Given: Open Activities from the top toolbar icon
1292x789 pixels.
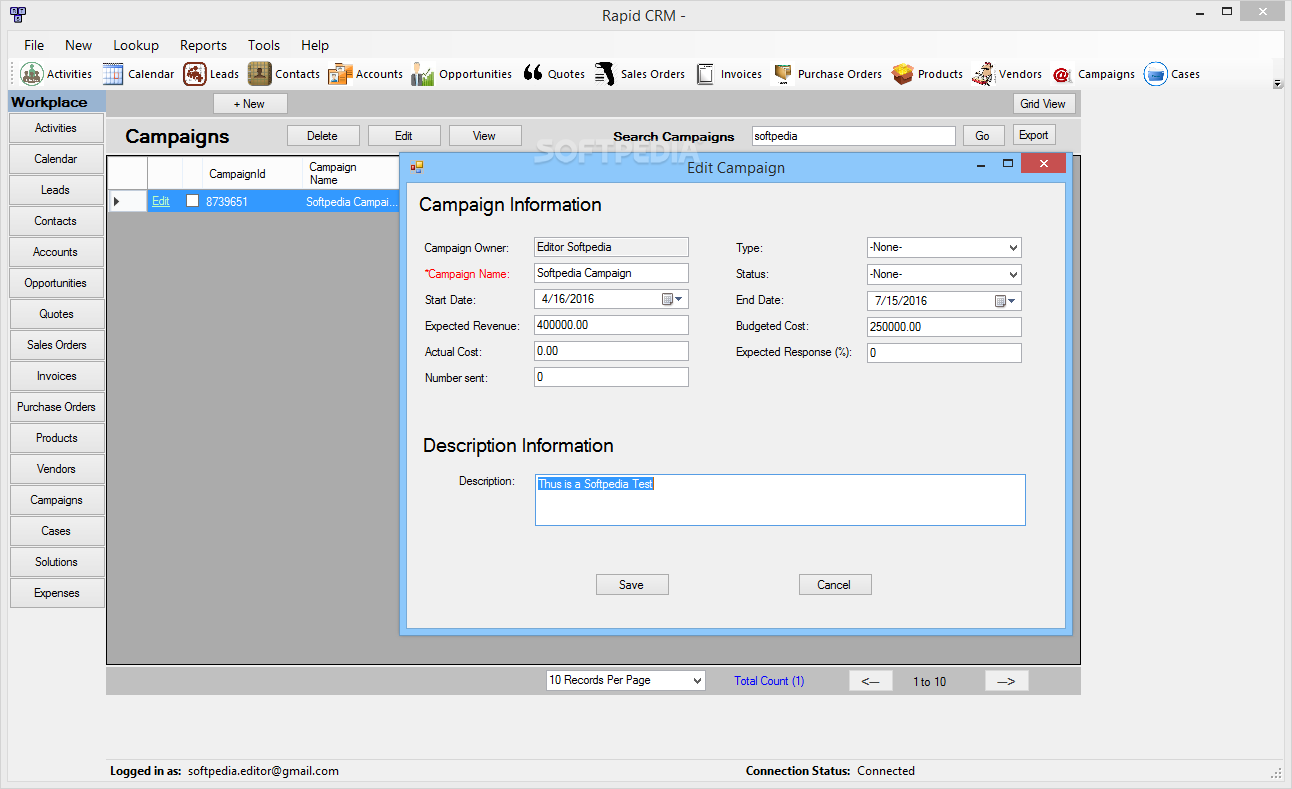Looking at the screenshot, I should [x=33, y=74].
